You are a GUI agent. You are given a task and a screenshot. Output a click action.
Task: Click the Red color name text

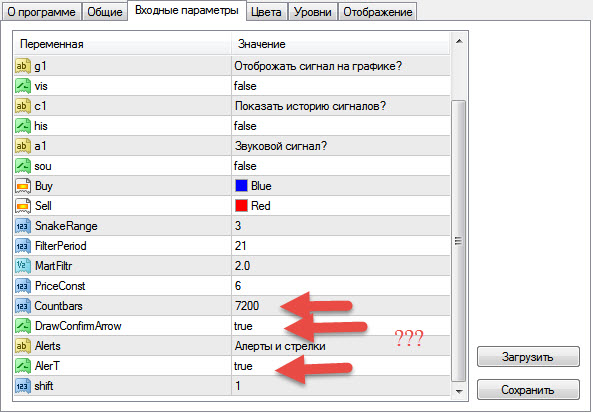point(261,206)
